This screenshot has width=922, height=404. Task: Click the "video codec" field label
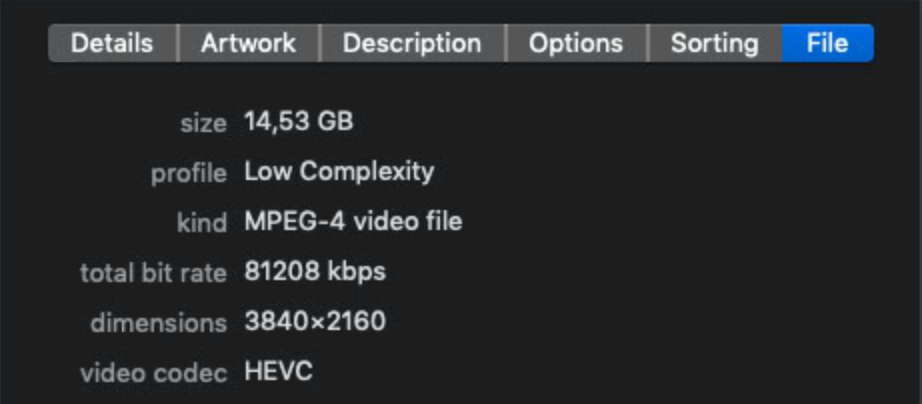click(x=153, y=373)
